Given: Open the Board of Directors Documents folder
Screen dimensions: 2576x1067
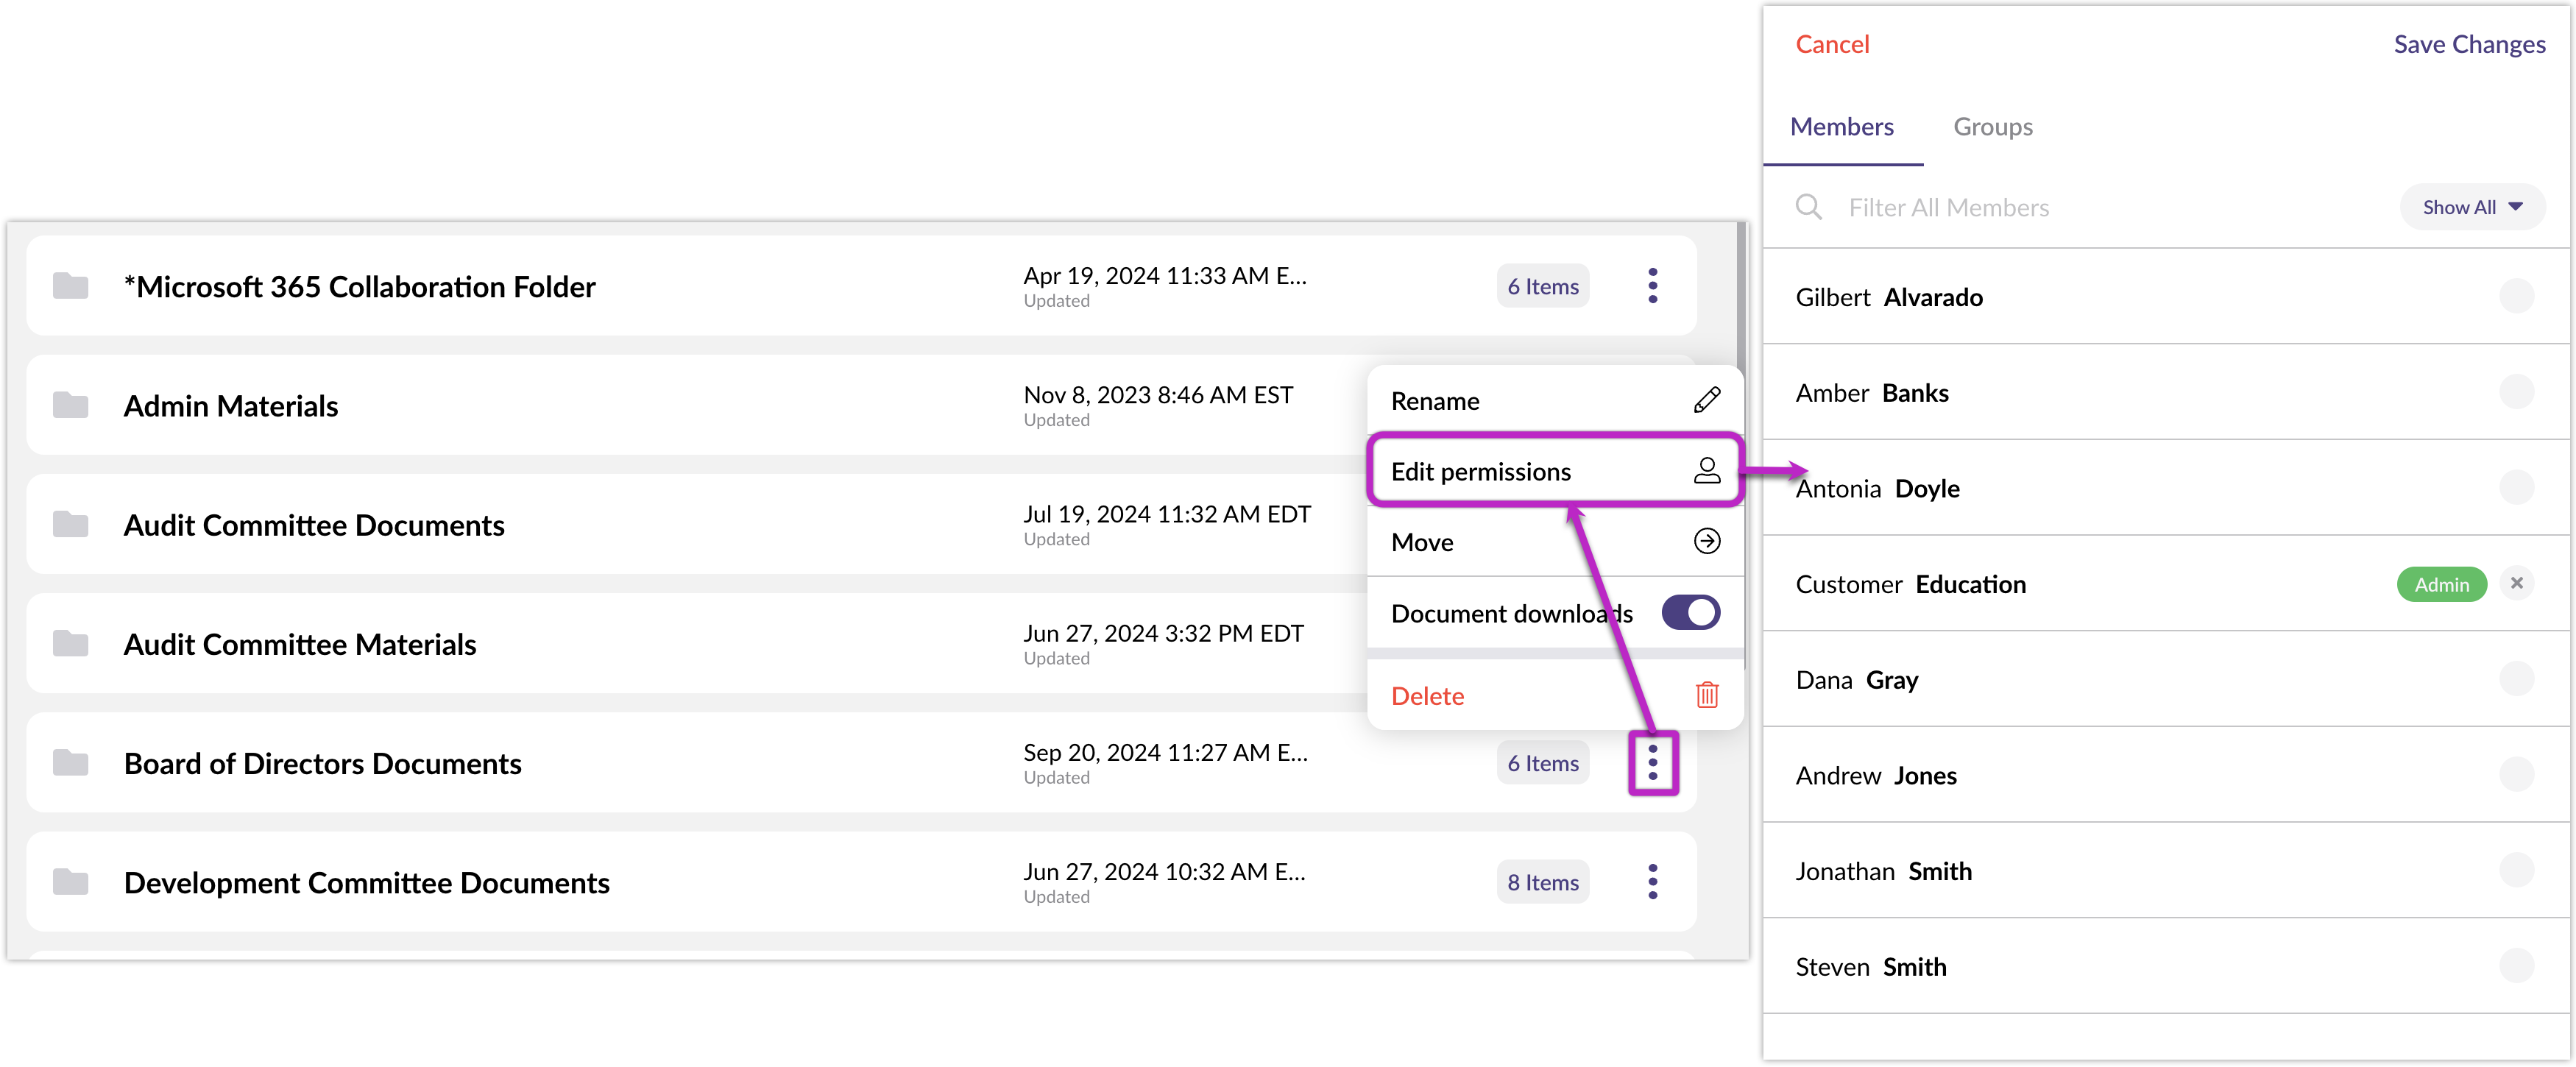Looking at the screenshot, I should (x=322, y=764).
